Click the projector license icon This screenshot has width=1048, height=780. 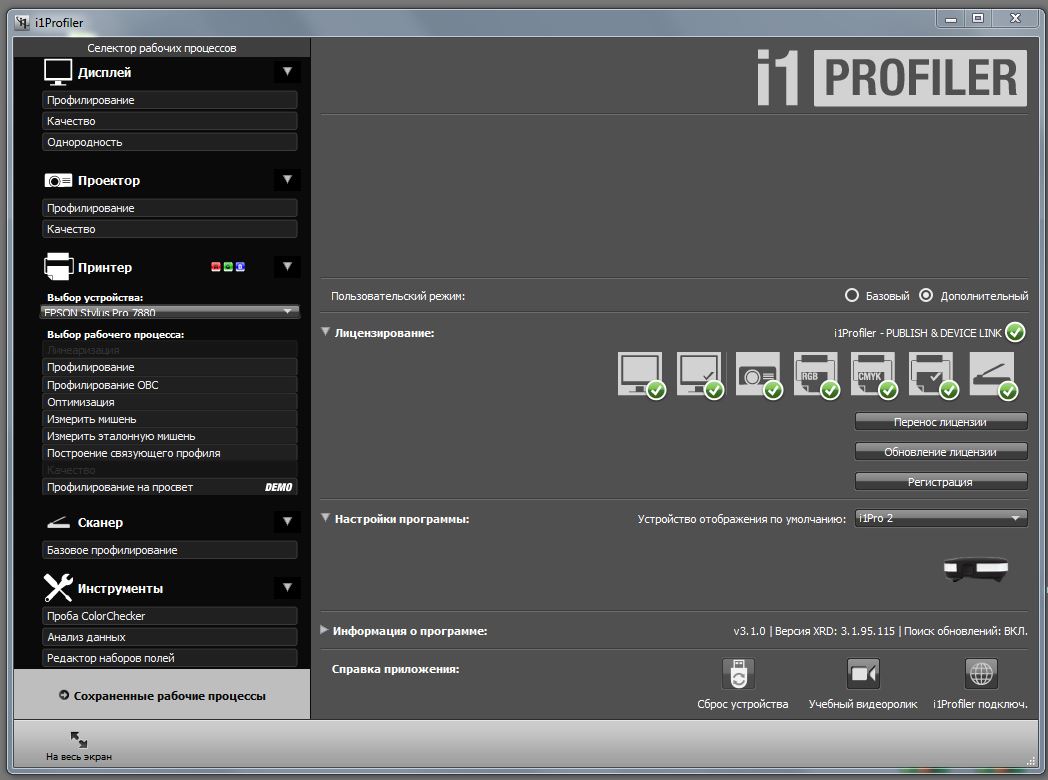tap(759, 375)
